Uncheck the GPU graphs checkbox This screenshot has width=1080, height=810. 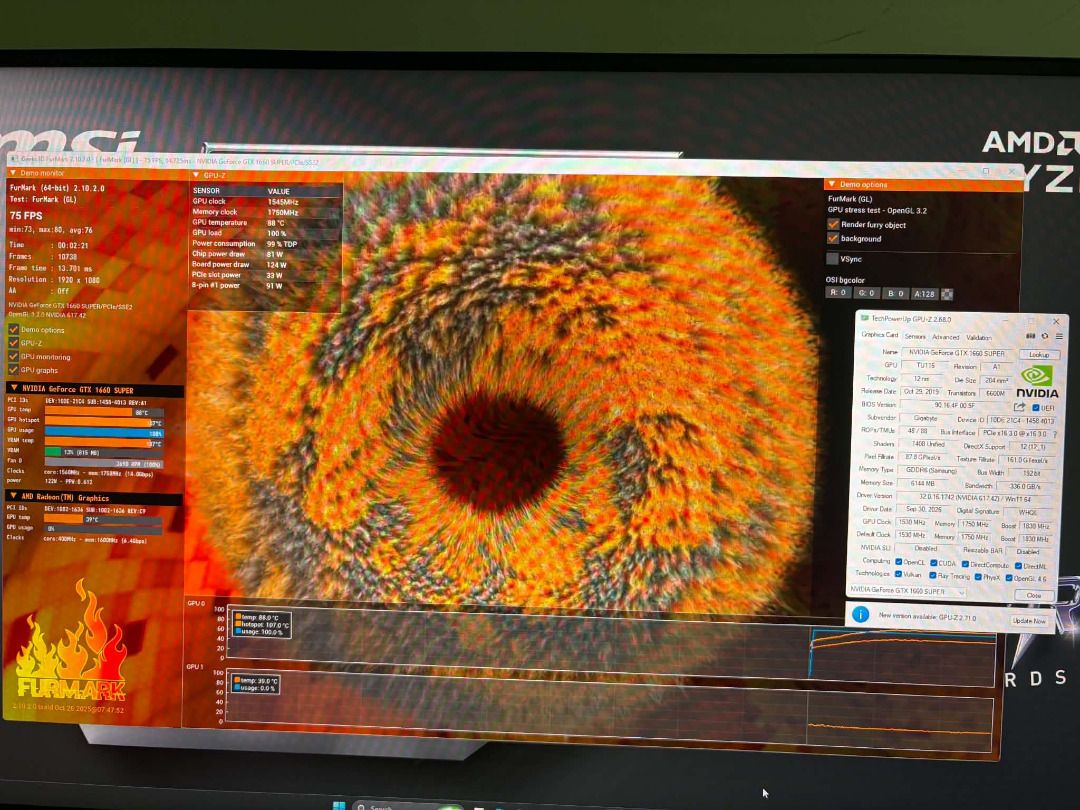[x=13, y=370]
